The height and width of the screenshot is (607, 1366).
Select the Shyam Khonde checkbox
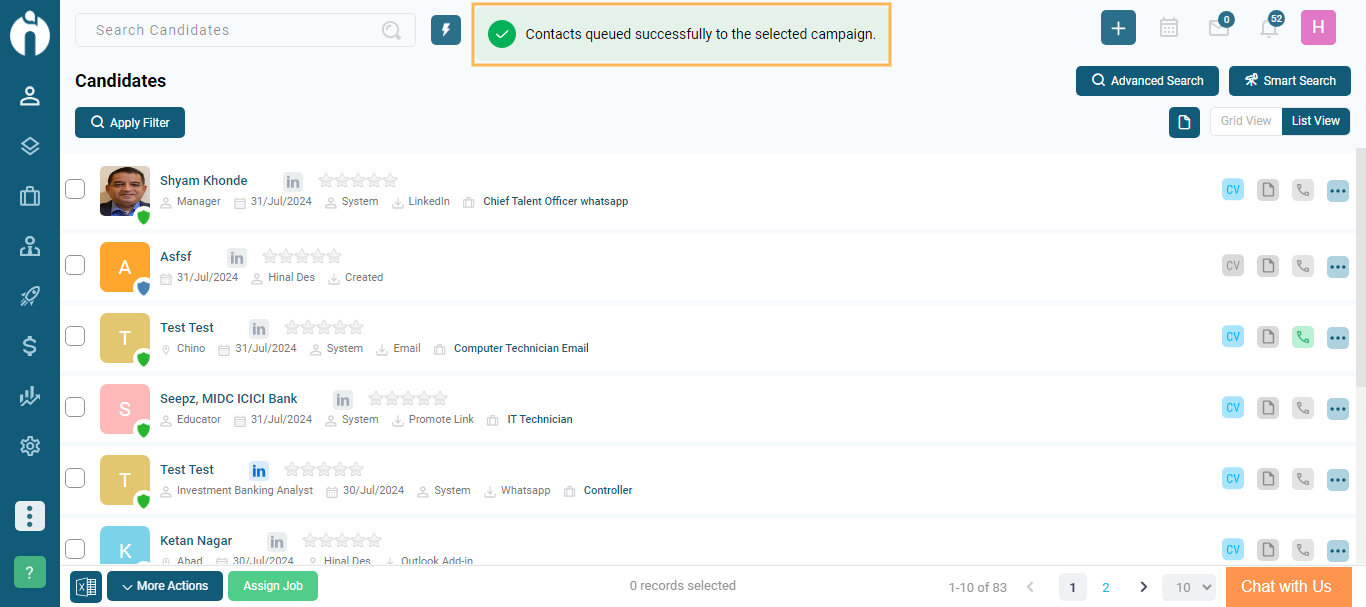75,189
